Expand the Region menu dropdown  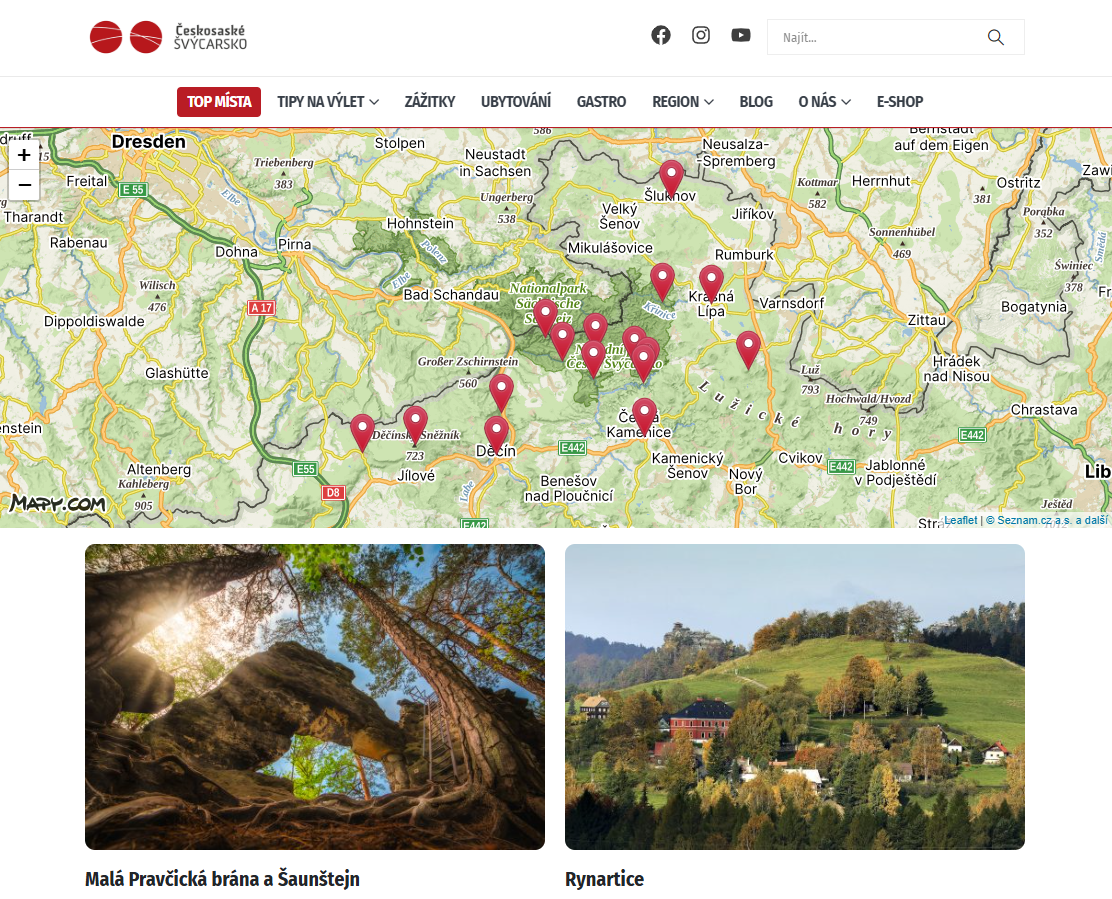[682, 102]
